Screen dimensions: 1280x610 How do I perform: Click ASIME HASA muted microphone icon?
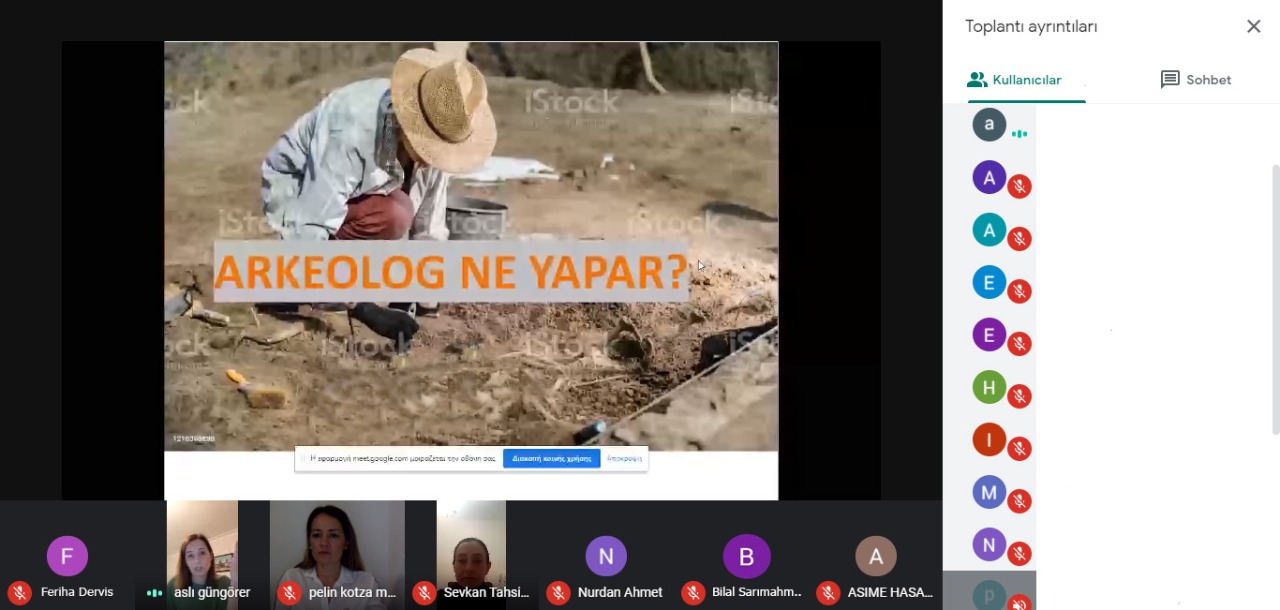828,593
